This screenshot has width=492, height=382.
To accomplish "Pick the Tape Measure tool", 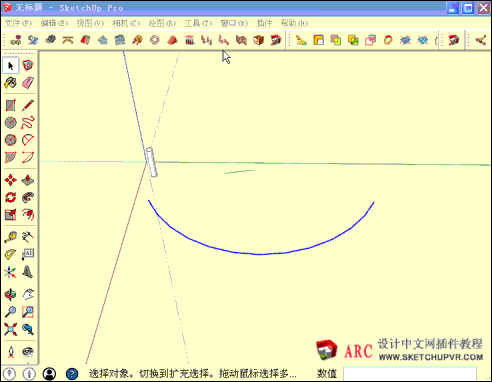I will [x=11, y=237].
